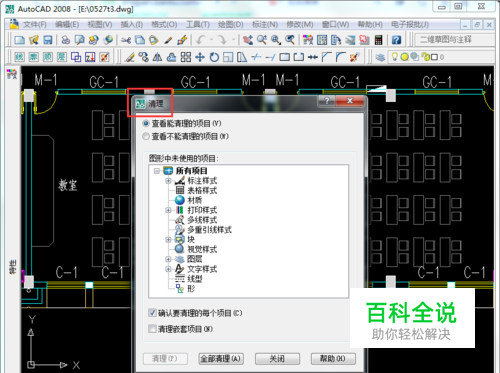Select the Array grid tool icon
The image size is (500, 373).
(186, 57)
